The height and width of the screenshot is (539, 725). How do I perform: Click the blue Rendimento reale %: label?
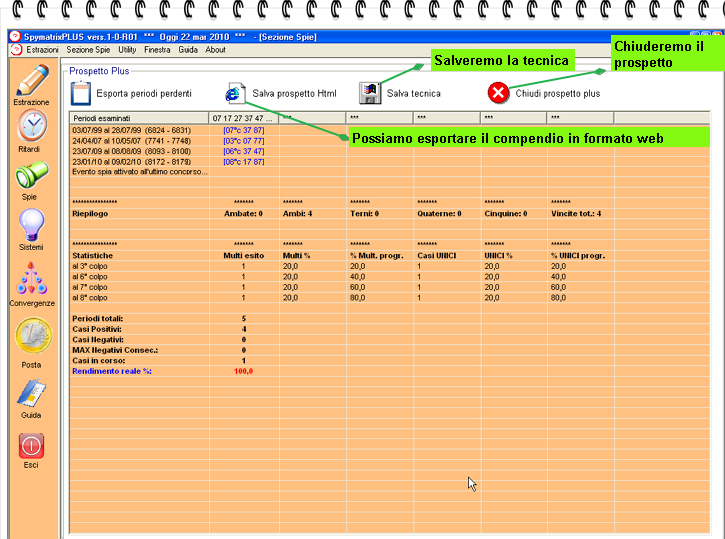(112, 371)
